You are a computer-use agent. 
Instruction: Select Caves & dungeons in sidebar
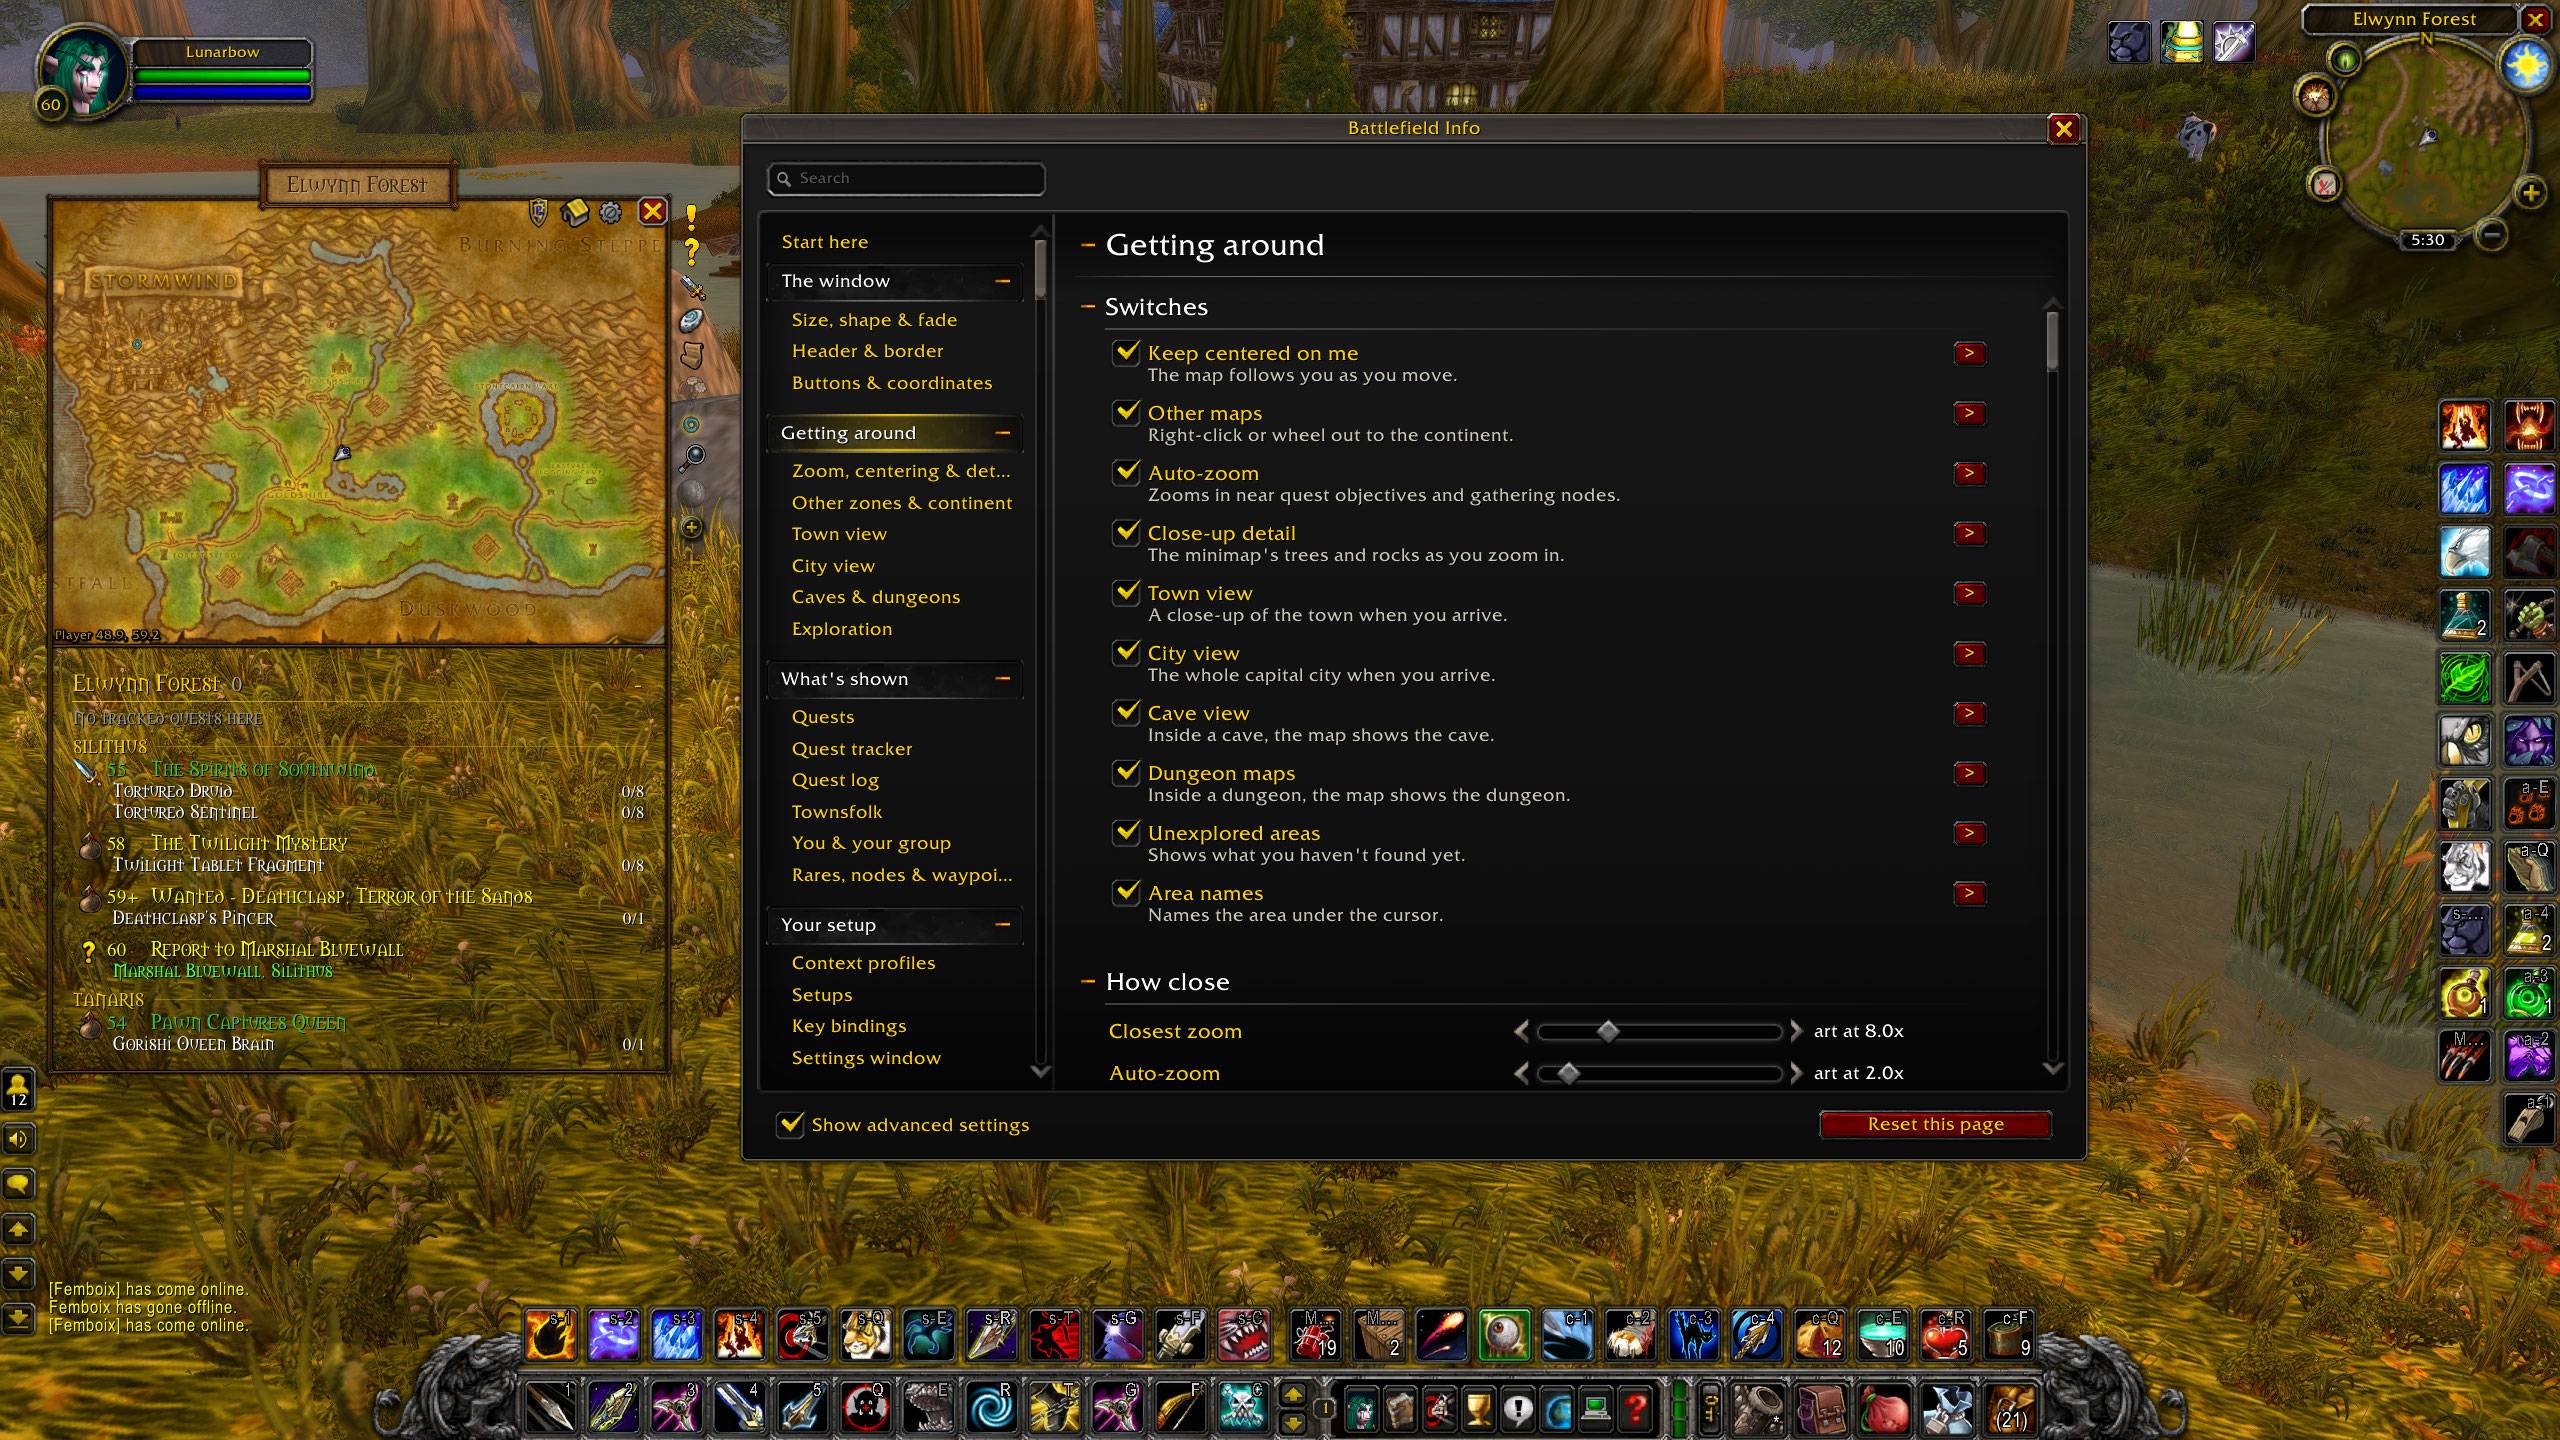[876, 597]
